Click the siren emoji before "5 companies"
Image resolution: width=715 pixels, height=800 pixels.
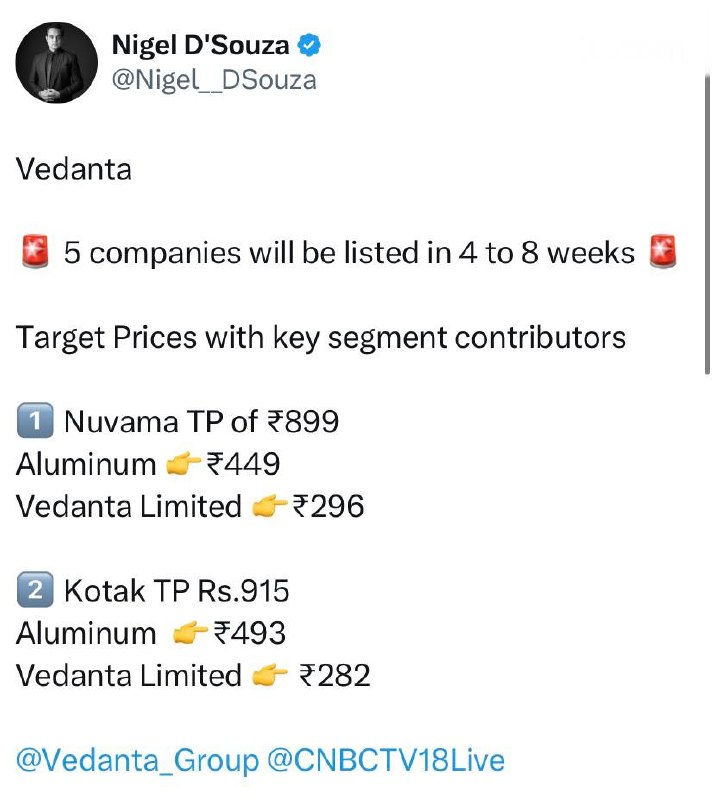[x=34, y=253]
